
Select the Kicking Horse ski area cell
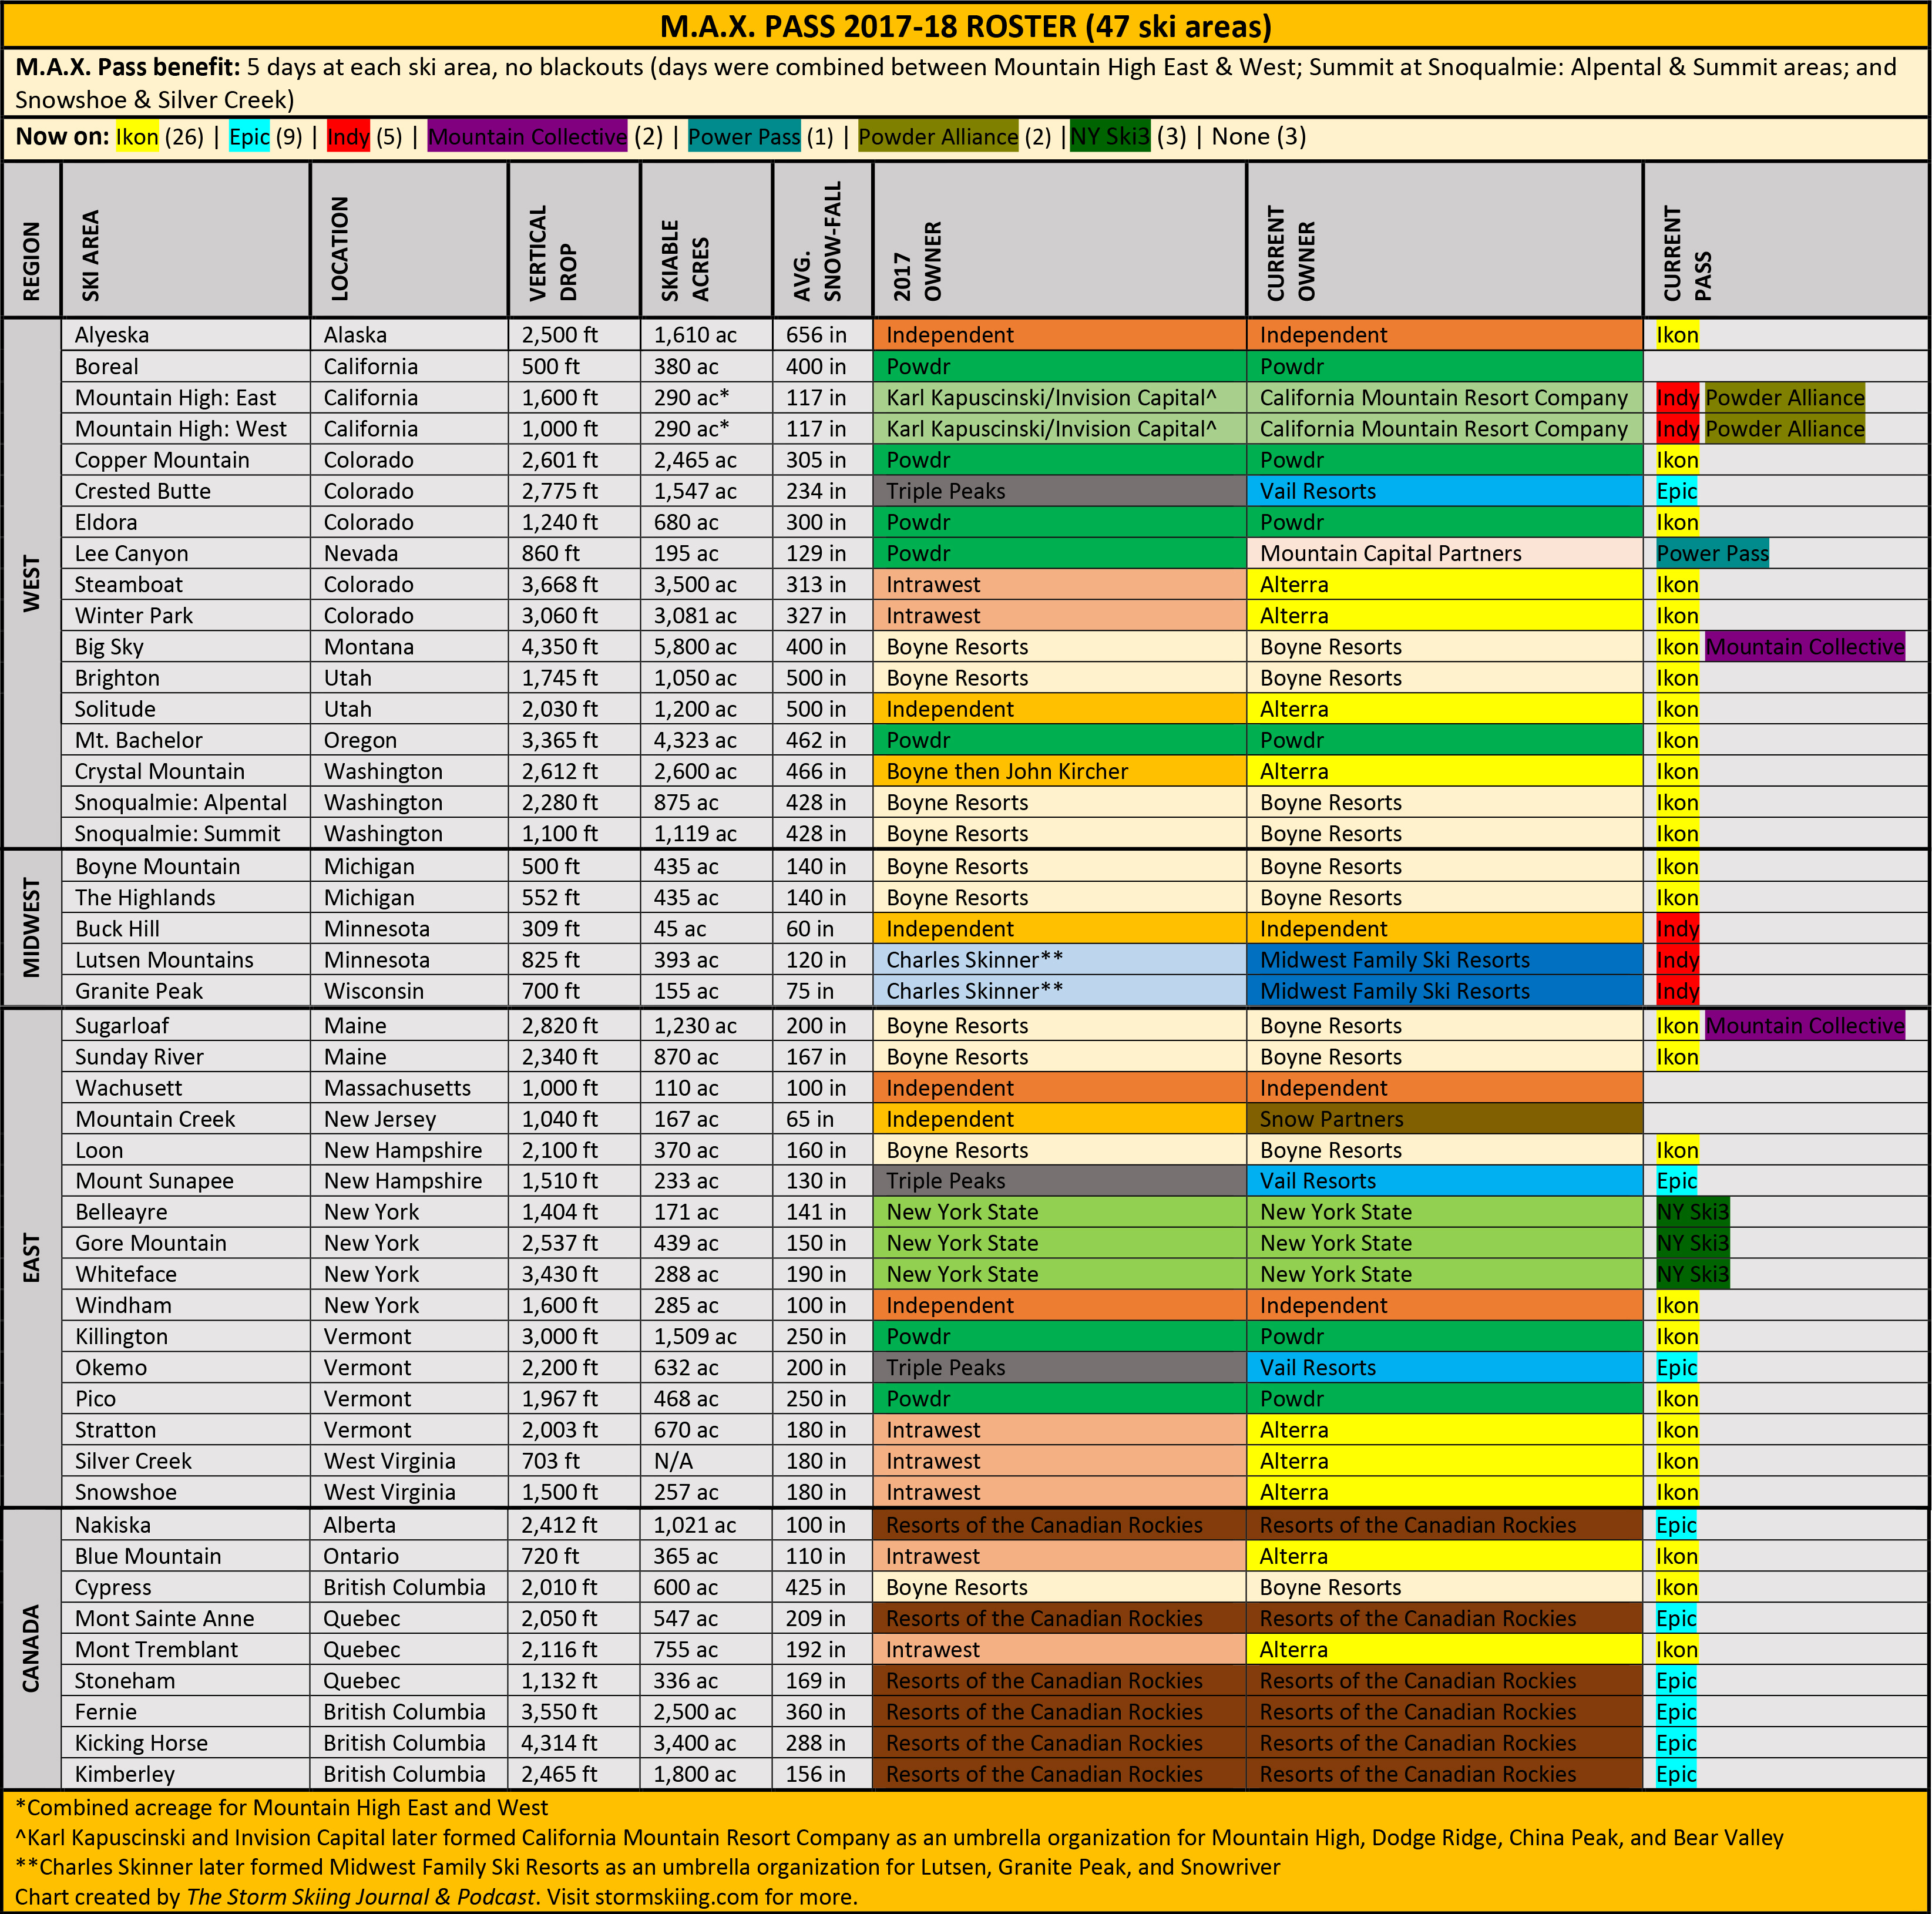[x=141, y=1743]
